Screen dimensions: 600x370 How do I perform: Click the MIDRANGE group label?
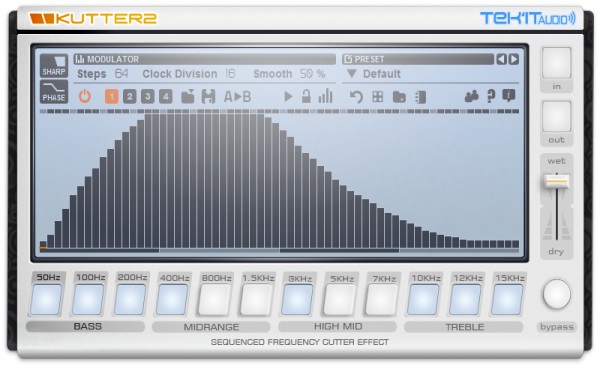point(211,327)
